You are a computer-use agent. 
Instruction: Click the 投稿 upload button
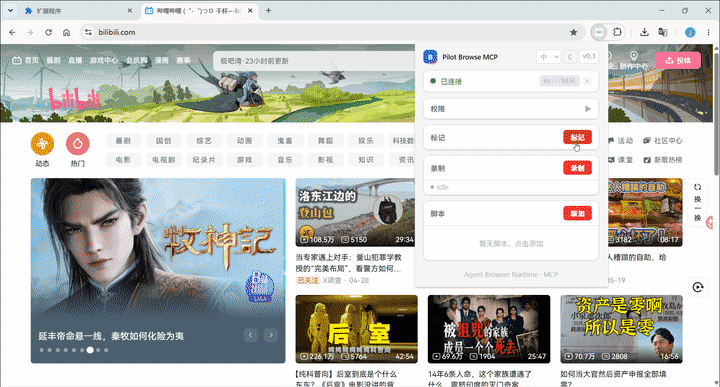(678, 60)
